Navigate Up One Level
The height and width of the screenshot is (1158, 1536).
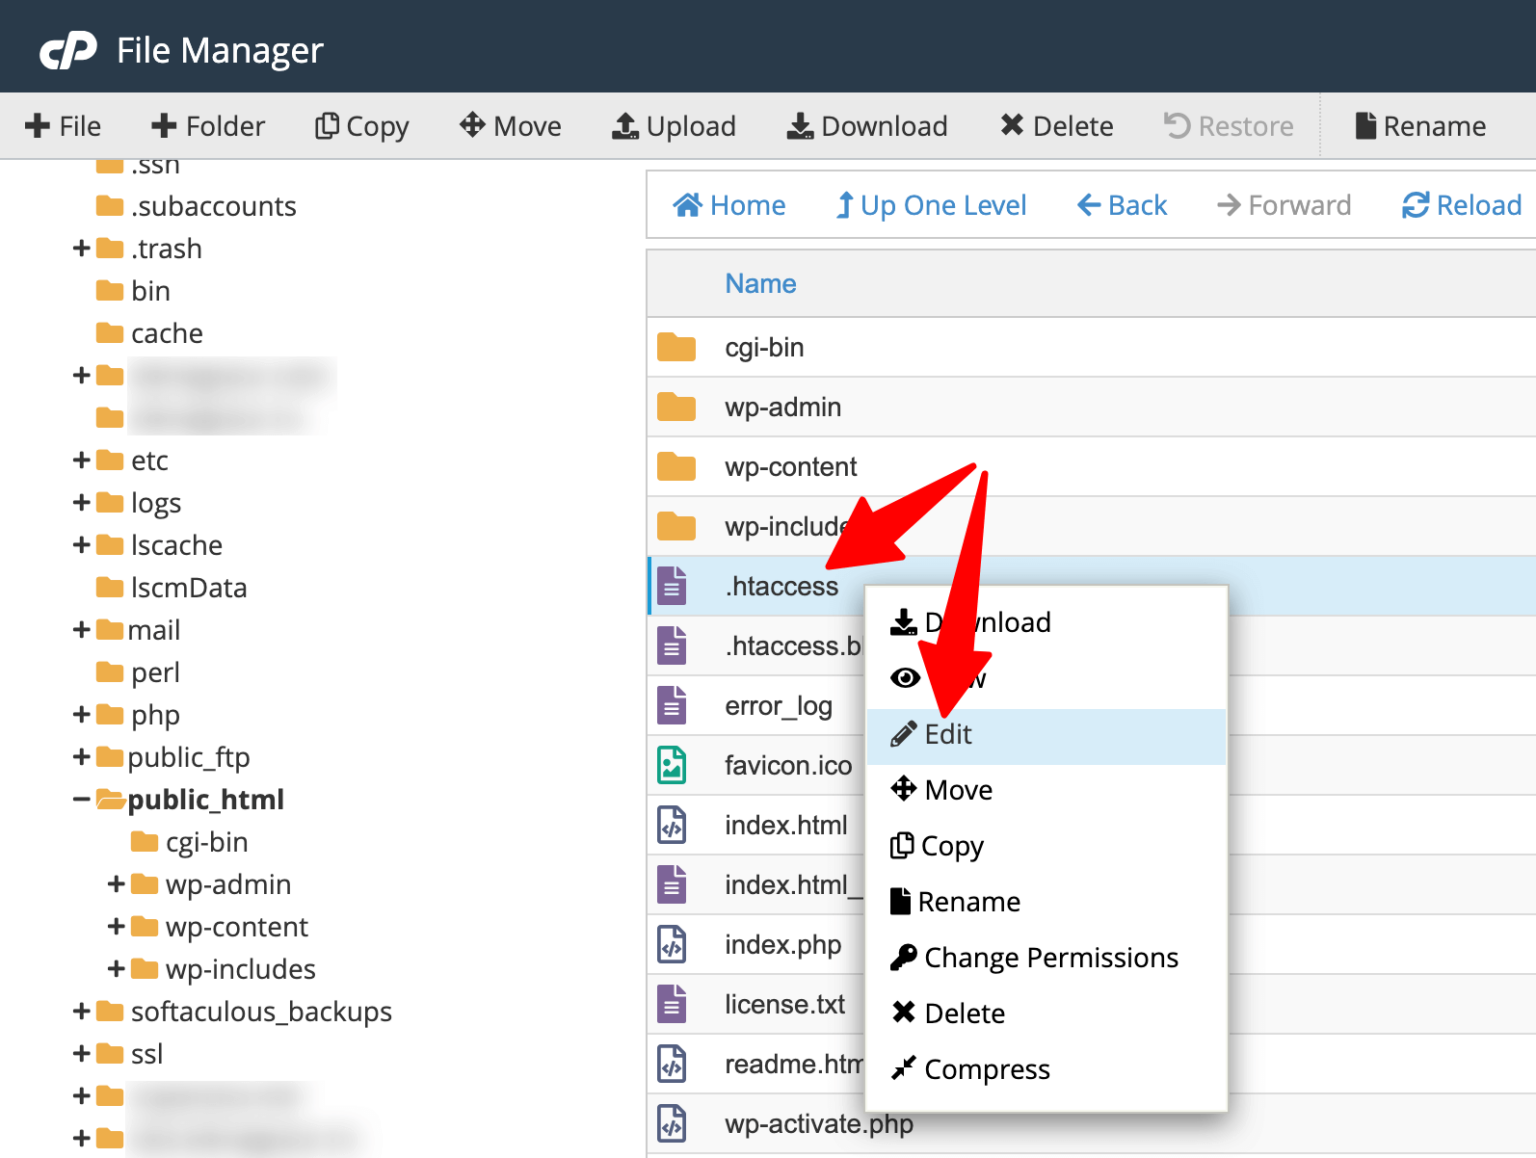coord(930,205)
